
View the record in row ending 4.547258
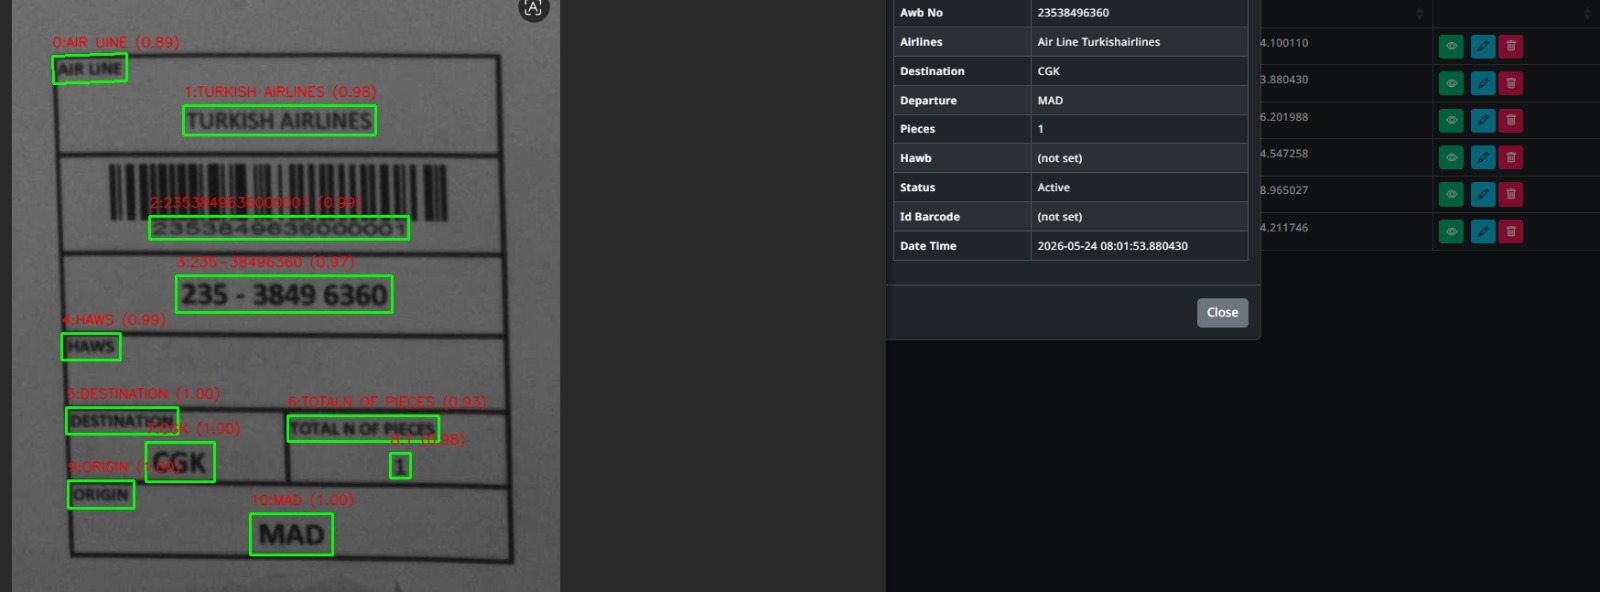click(1451, 157)
